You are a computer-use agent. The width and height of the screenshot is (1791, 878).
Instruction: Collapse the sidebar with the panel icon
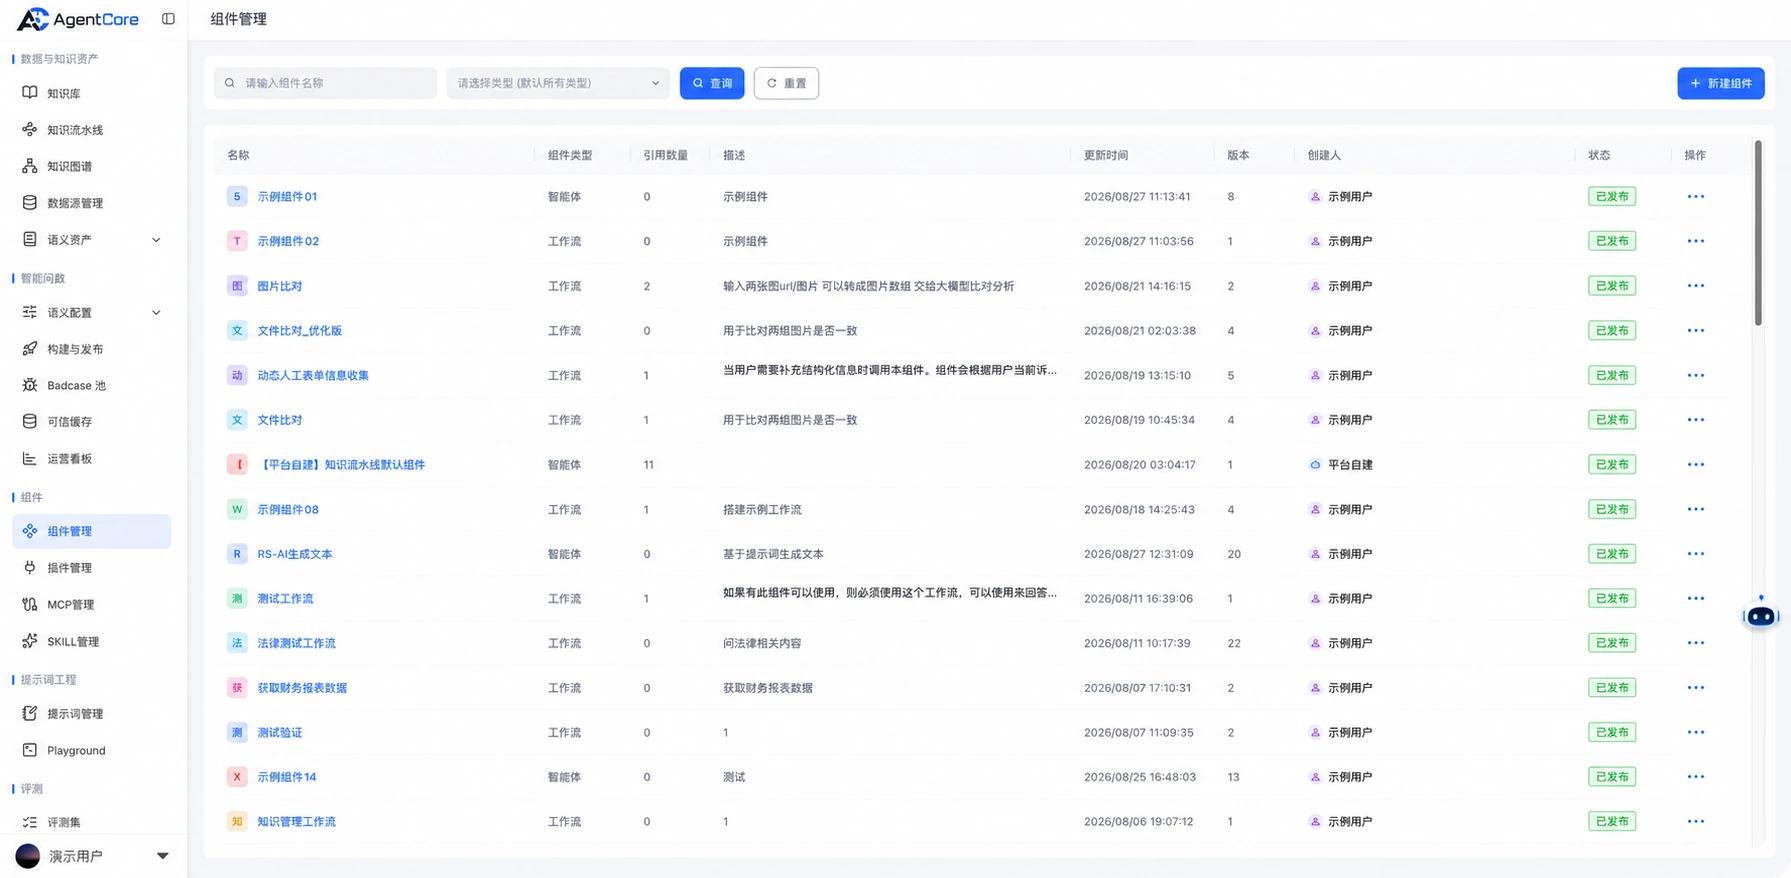pos(168,19)
